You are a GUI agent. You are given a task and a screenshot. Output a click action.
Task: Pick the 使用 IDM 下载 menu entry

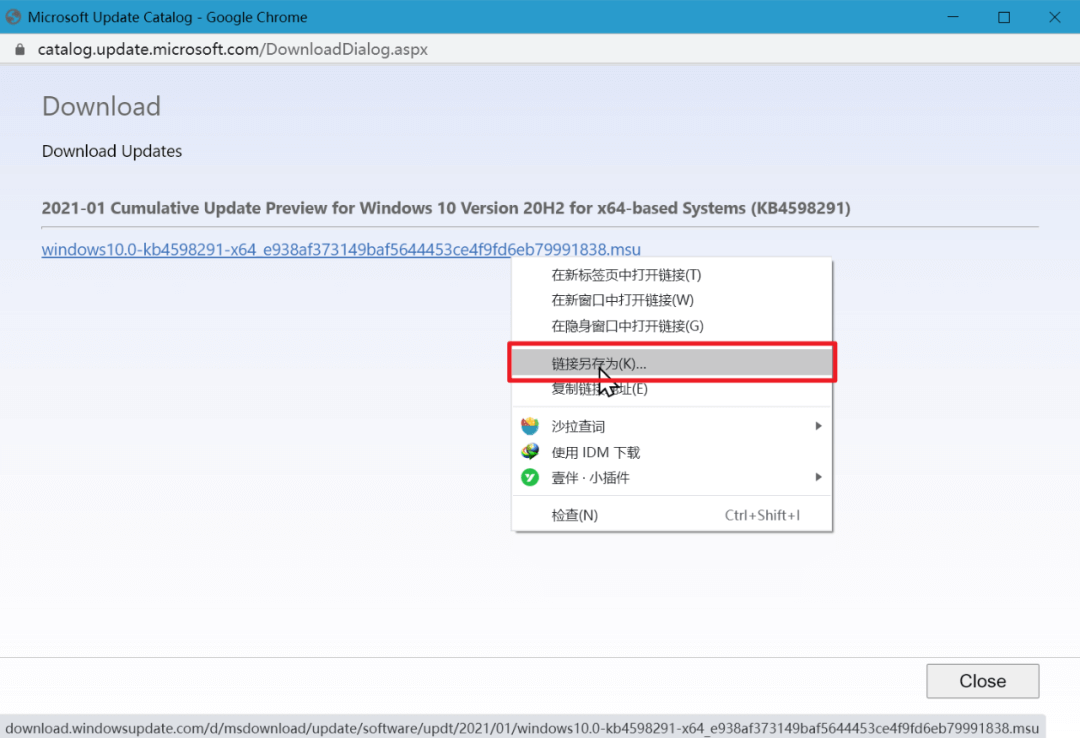click(596, 452)
